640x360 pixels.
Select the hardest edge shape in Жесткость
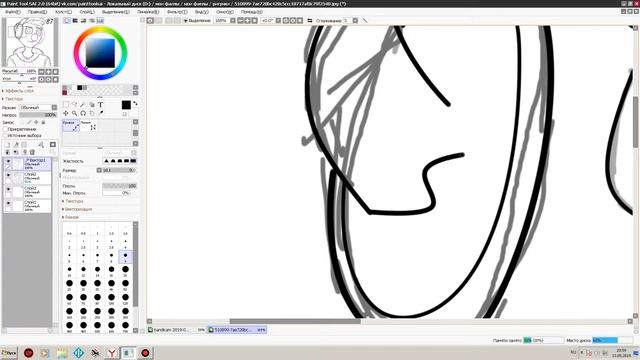tap(133, 161)
